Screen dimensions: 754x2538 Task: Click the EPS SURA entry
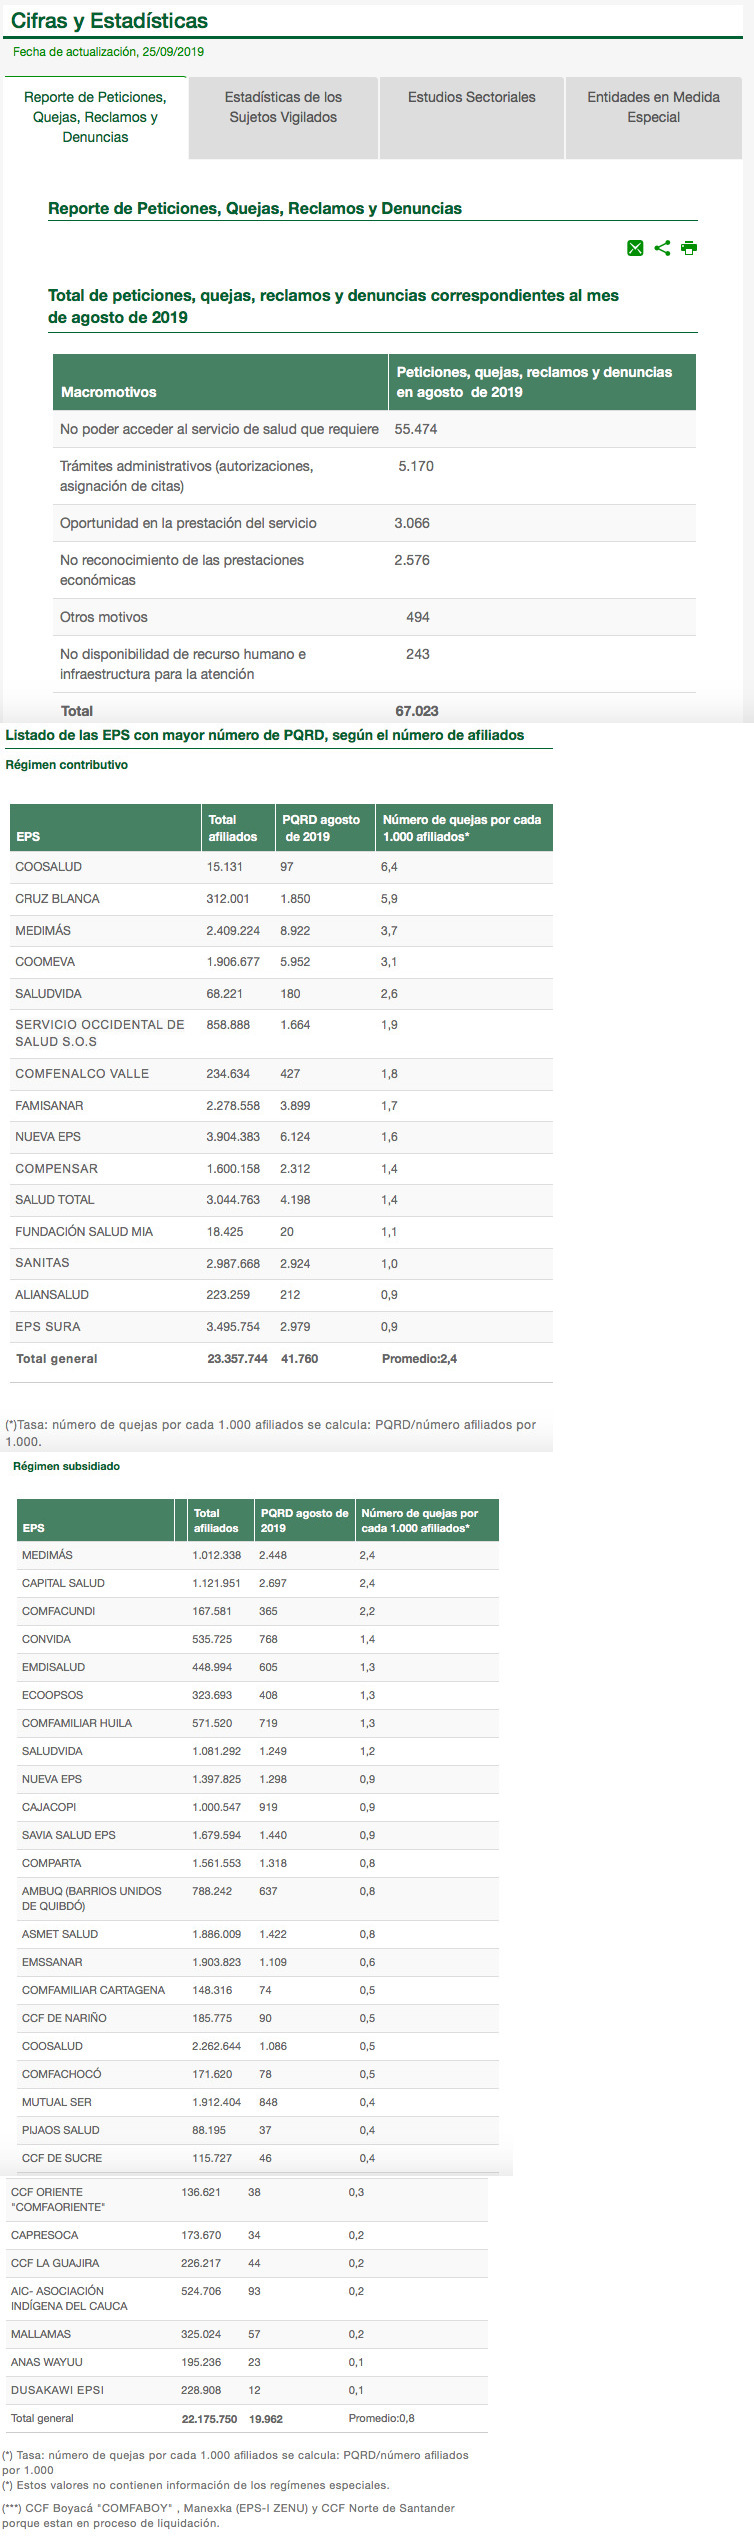click(x=48, y=1327)
